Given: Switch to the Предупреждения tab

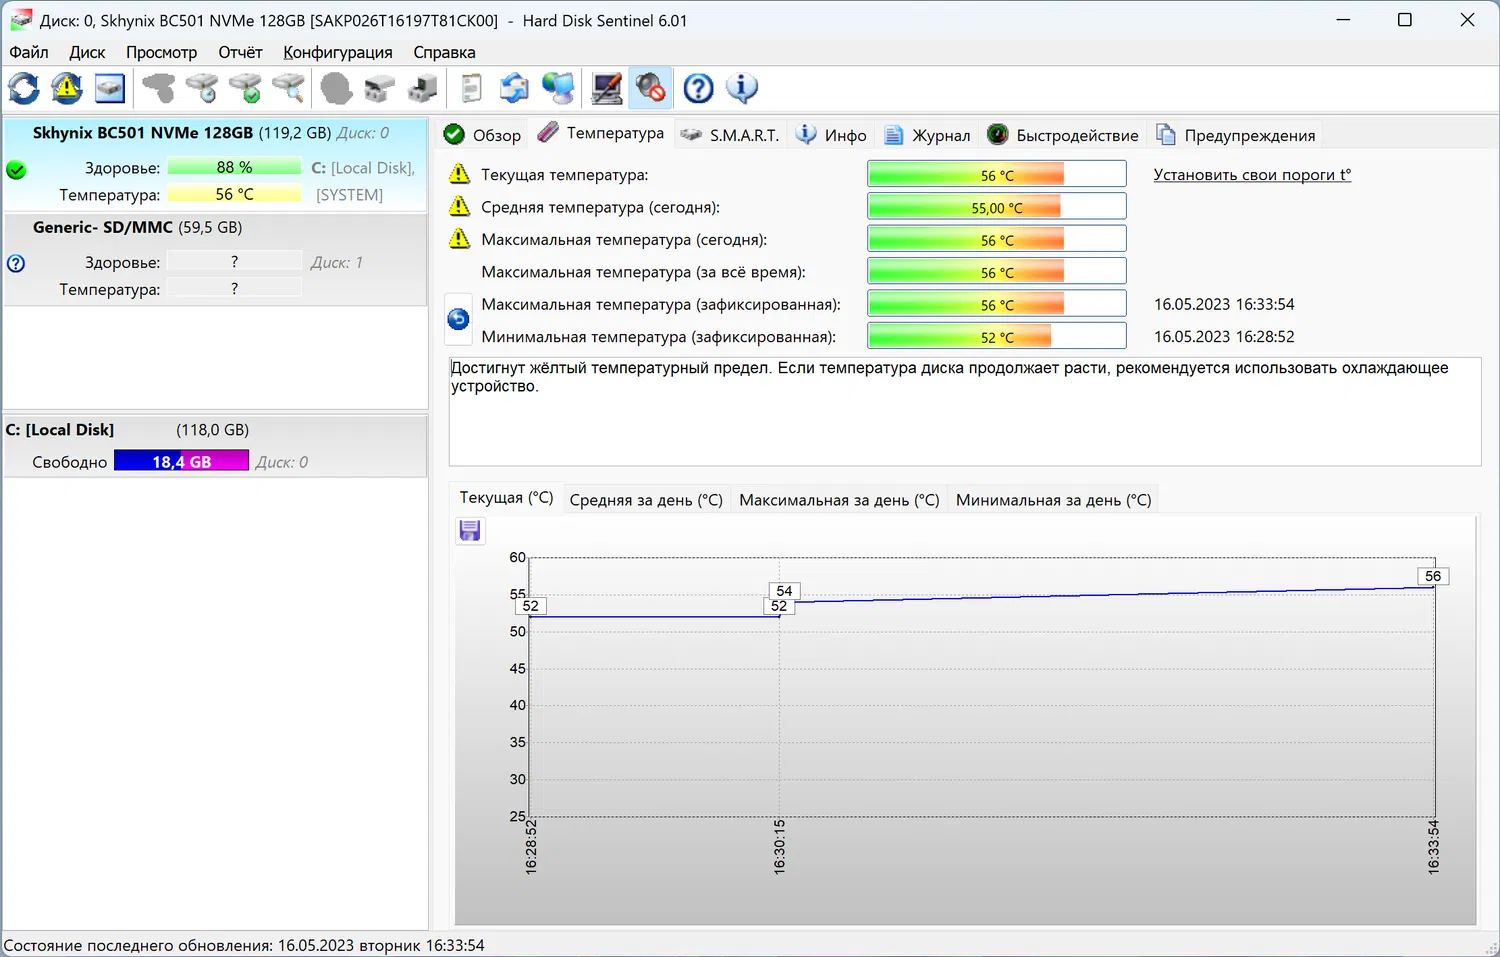Looking at the screenshot, I should click(1236, 135).
